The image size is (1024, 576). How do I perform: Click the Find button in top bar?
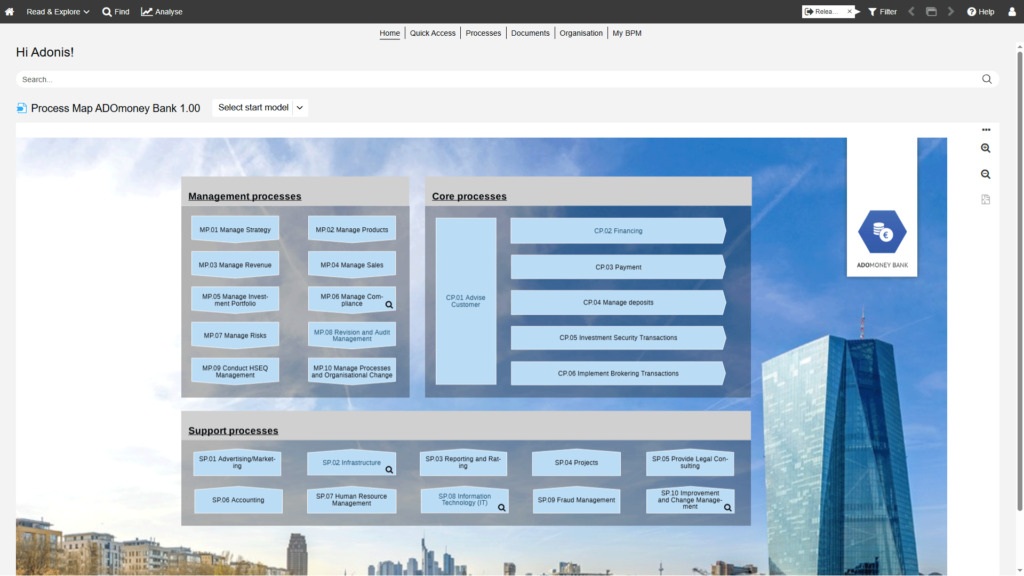click(116, 12)
